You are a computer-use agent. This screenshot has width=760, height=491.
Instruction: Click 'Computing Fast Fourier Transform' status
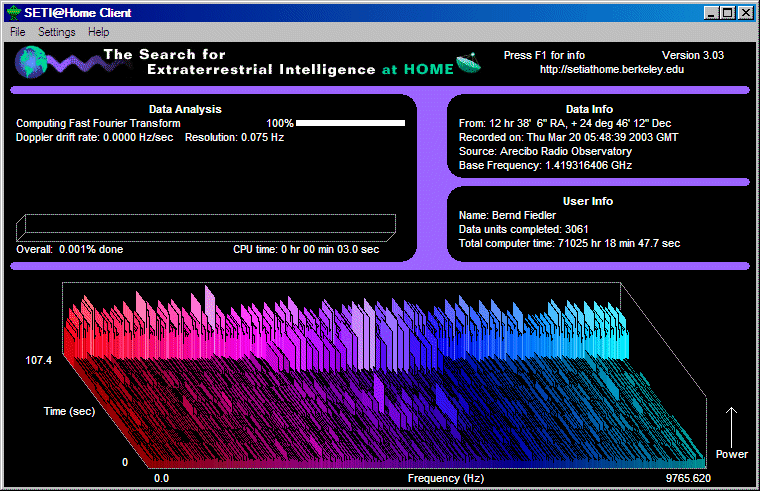pyautogui.click(x=98, y=123)
